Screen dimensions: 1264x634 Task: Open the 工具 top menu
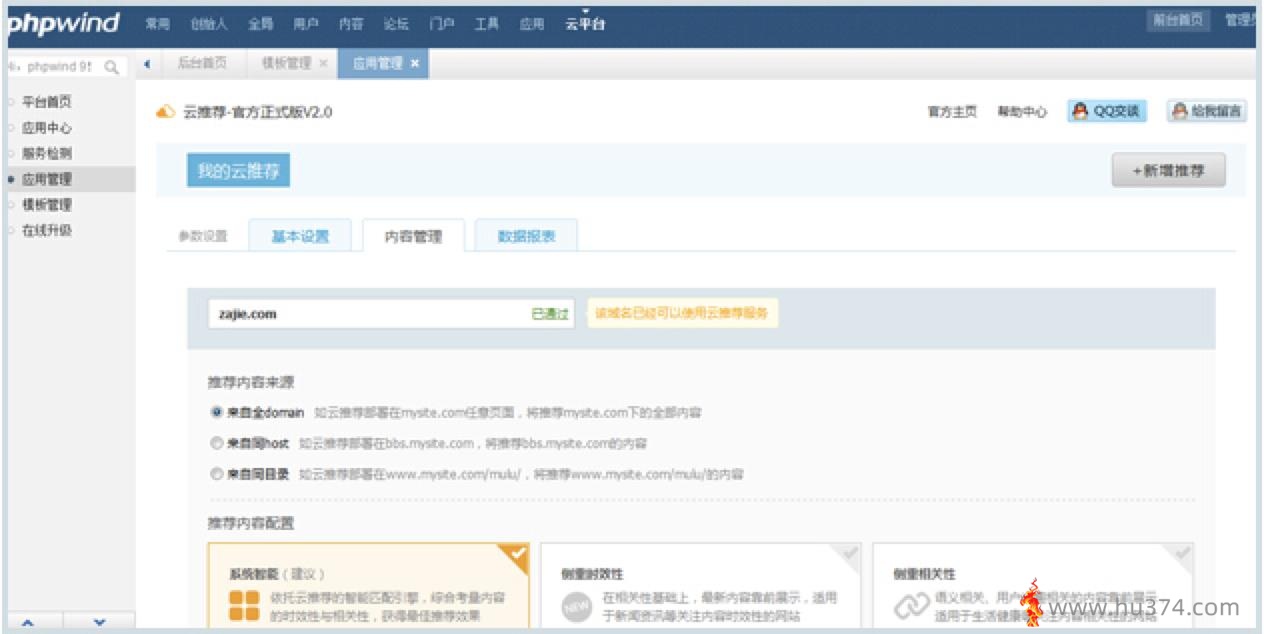[486, 24]
